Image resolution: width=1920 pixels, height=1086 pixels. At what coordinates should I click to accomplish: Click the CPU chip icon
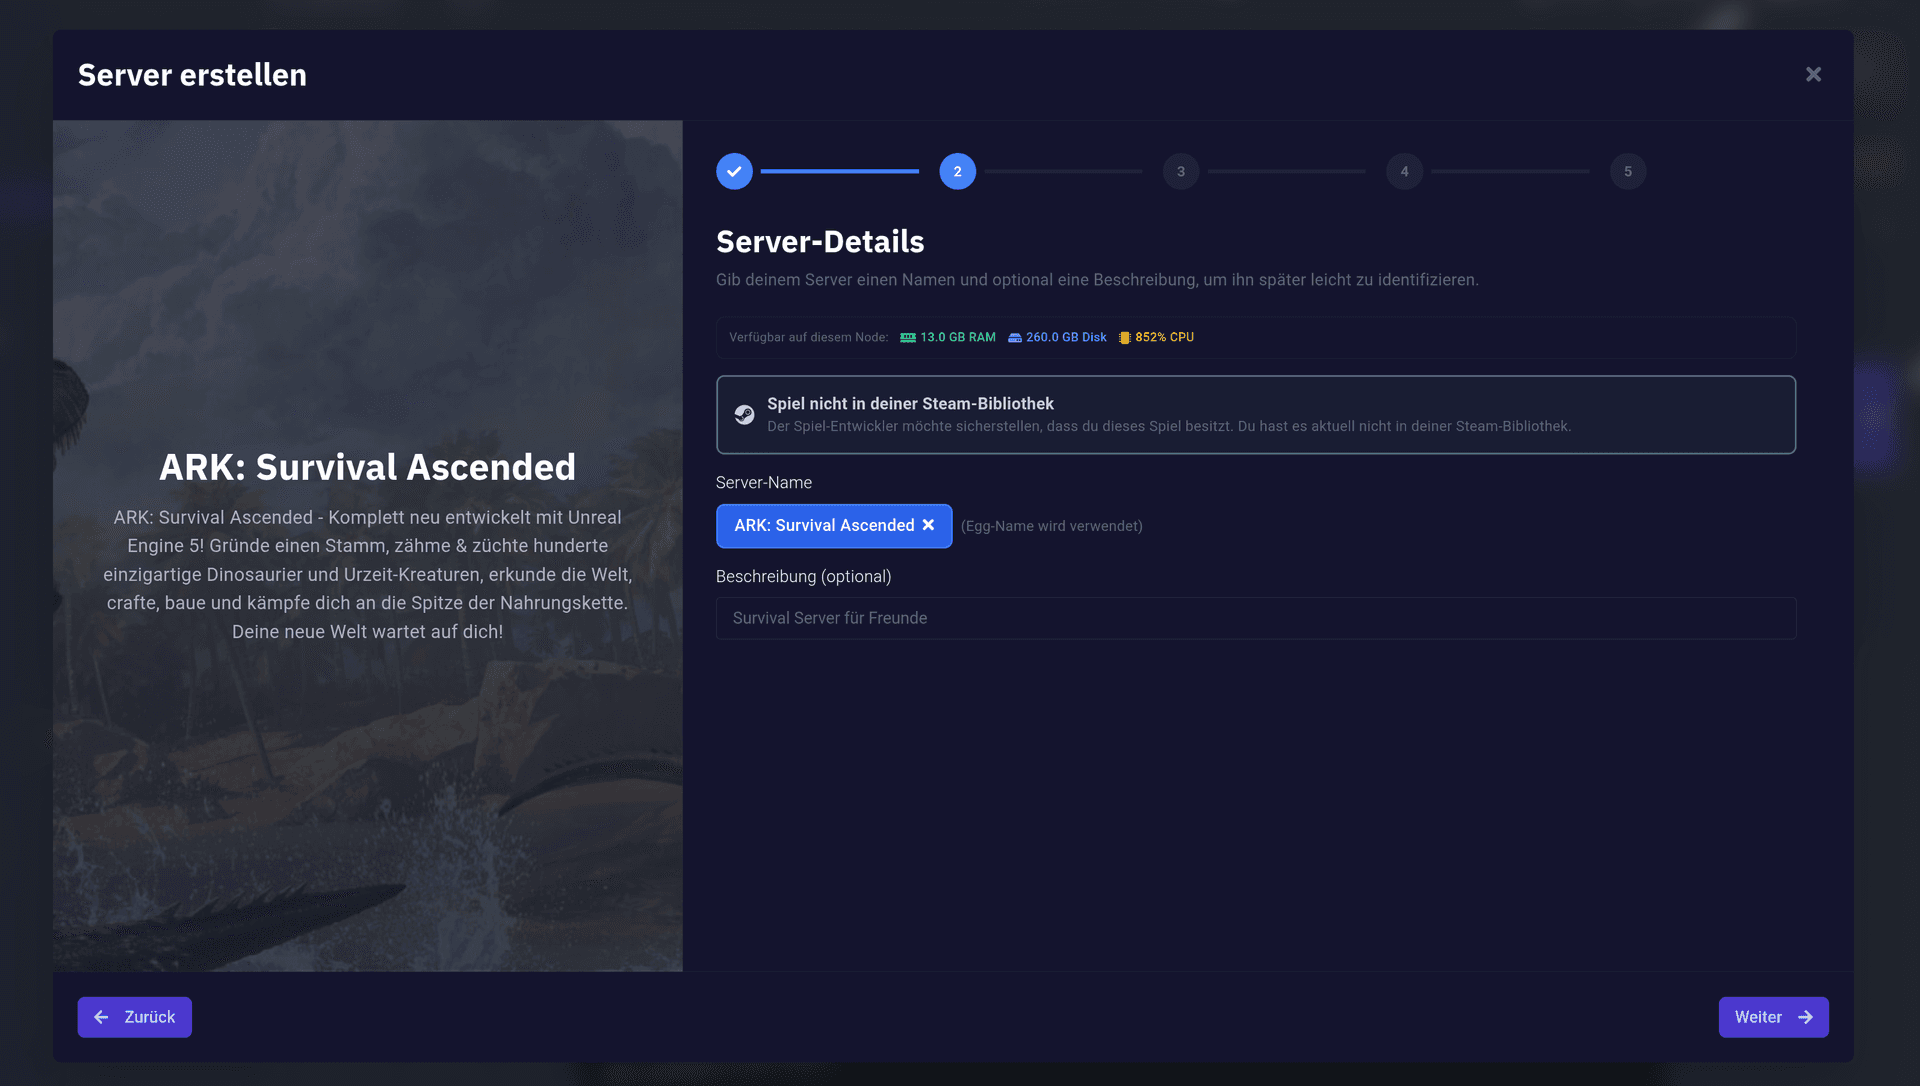pyautogui.click(x=1125, y=338)
